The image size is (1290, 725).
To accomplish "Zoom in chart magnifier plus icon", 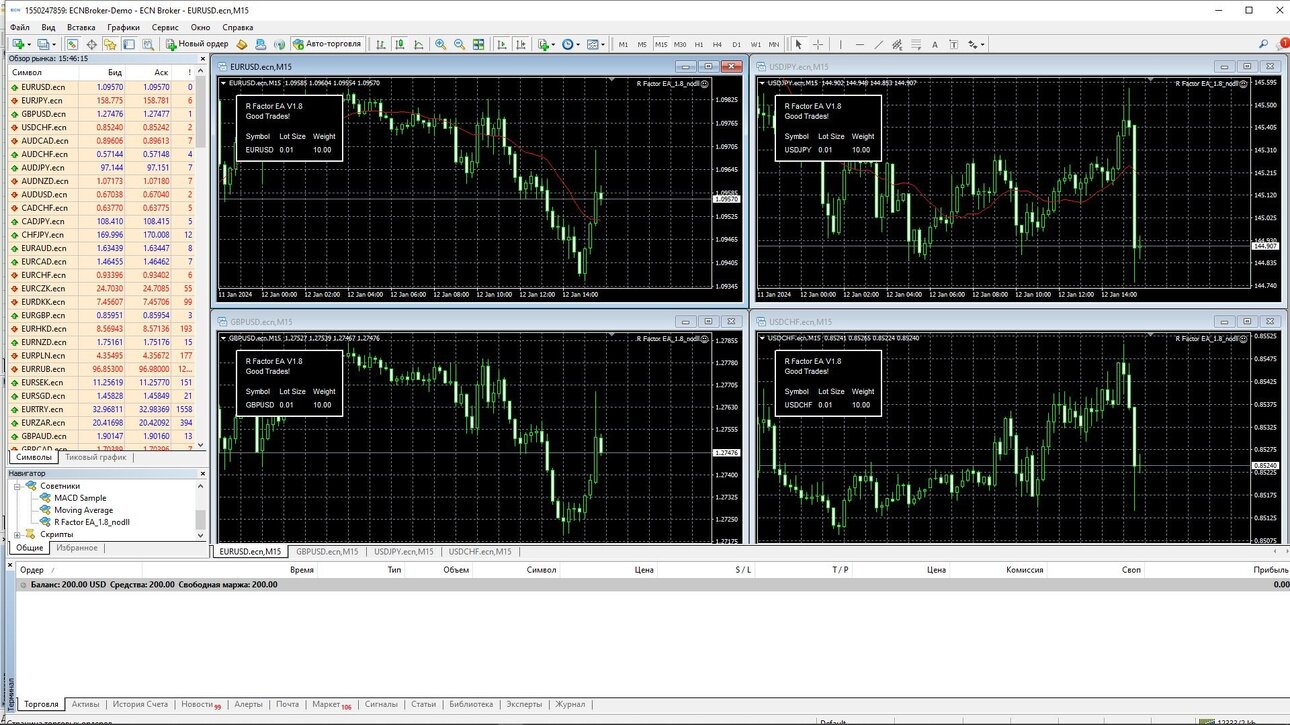I will point(441,44).
